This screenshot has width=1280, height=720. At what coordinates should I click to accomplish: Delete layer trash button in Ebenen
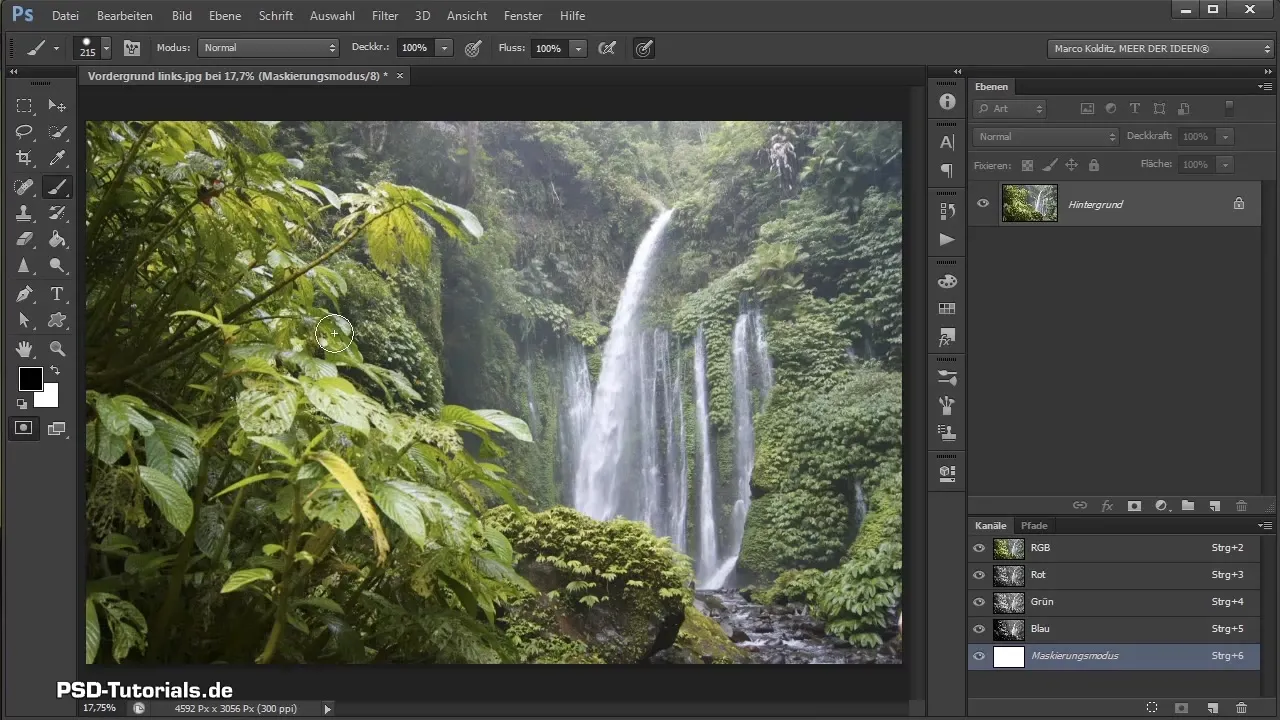[1241, 506]
